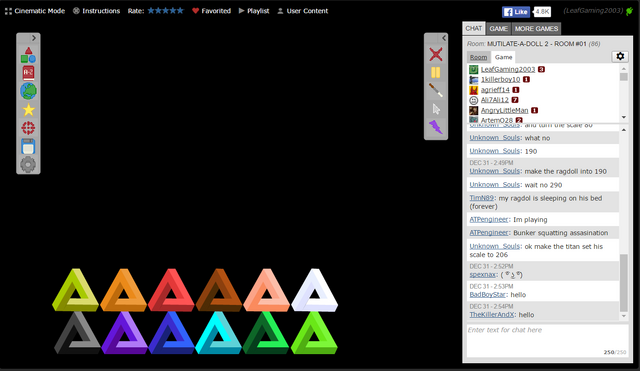Viewport: 640px width, 371px height.
Task: Open the MORE GAMES tab
Action: tap(536, 29)
